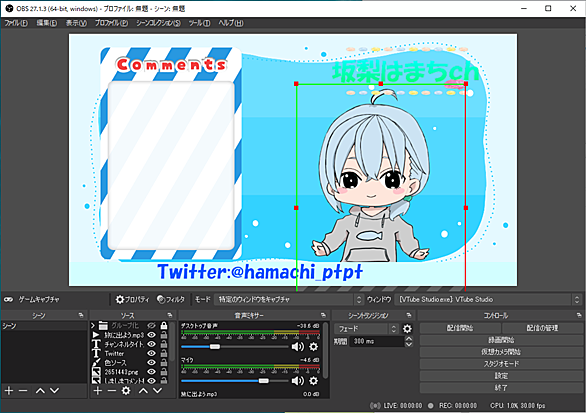
Task: Move the selected source up
Action: (144, 391)
